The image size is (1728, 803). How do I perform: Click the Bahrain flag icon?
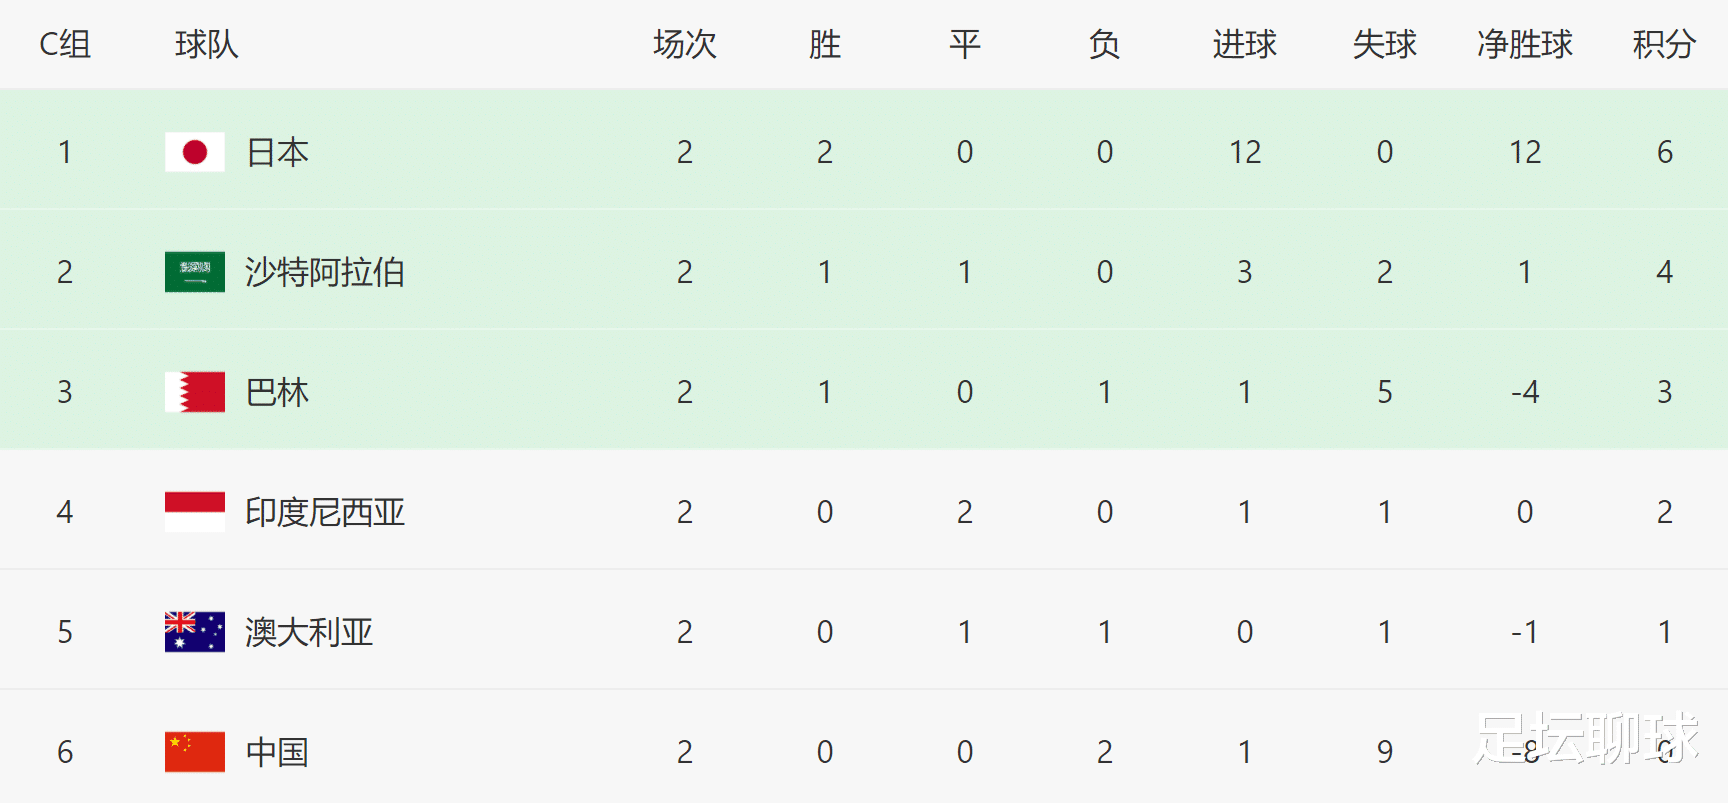tap(195, 392)
